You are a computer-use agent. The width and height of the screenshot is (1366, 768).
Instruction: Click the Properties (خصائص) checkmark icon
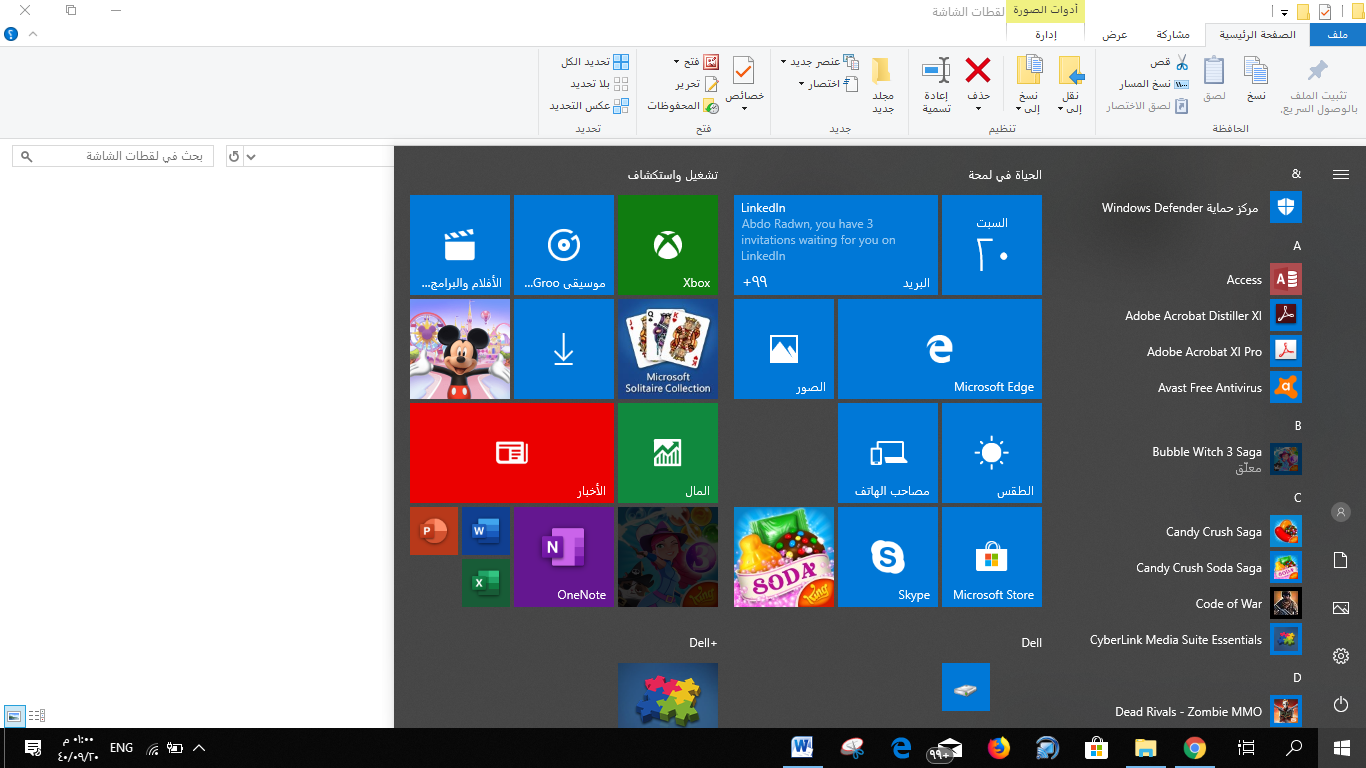(743, 72)
